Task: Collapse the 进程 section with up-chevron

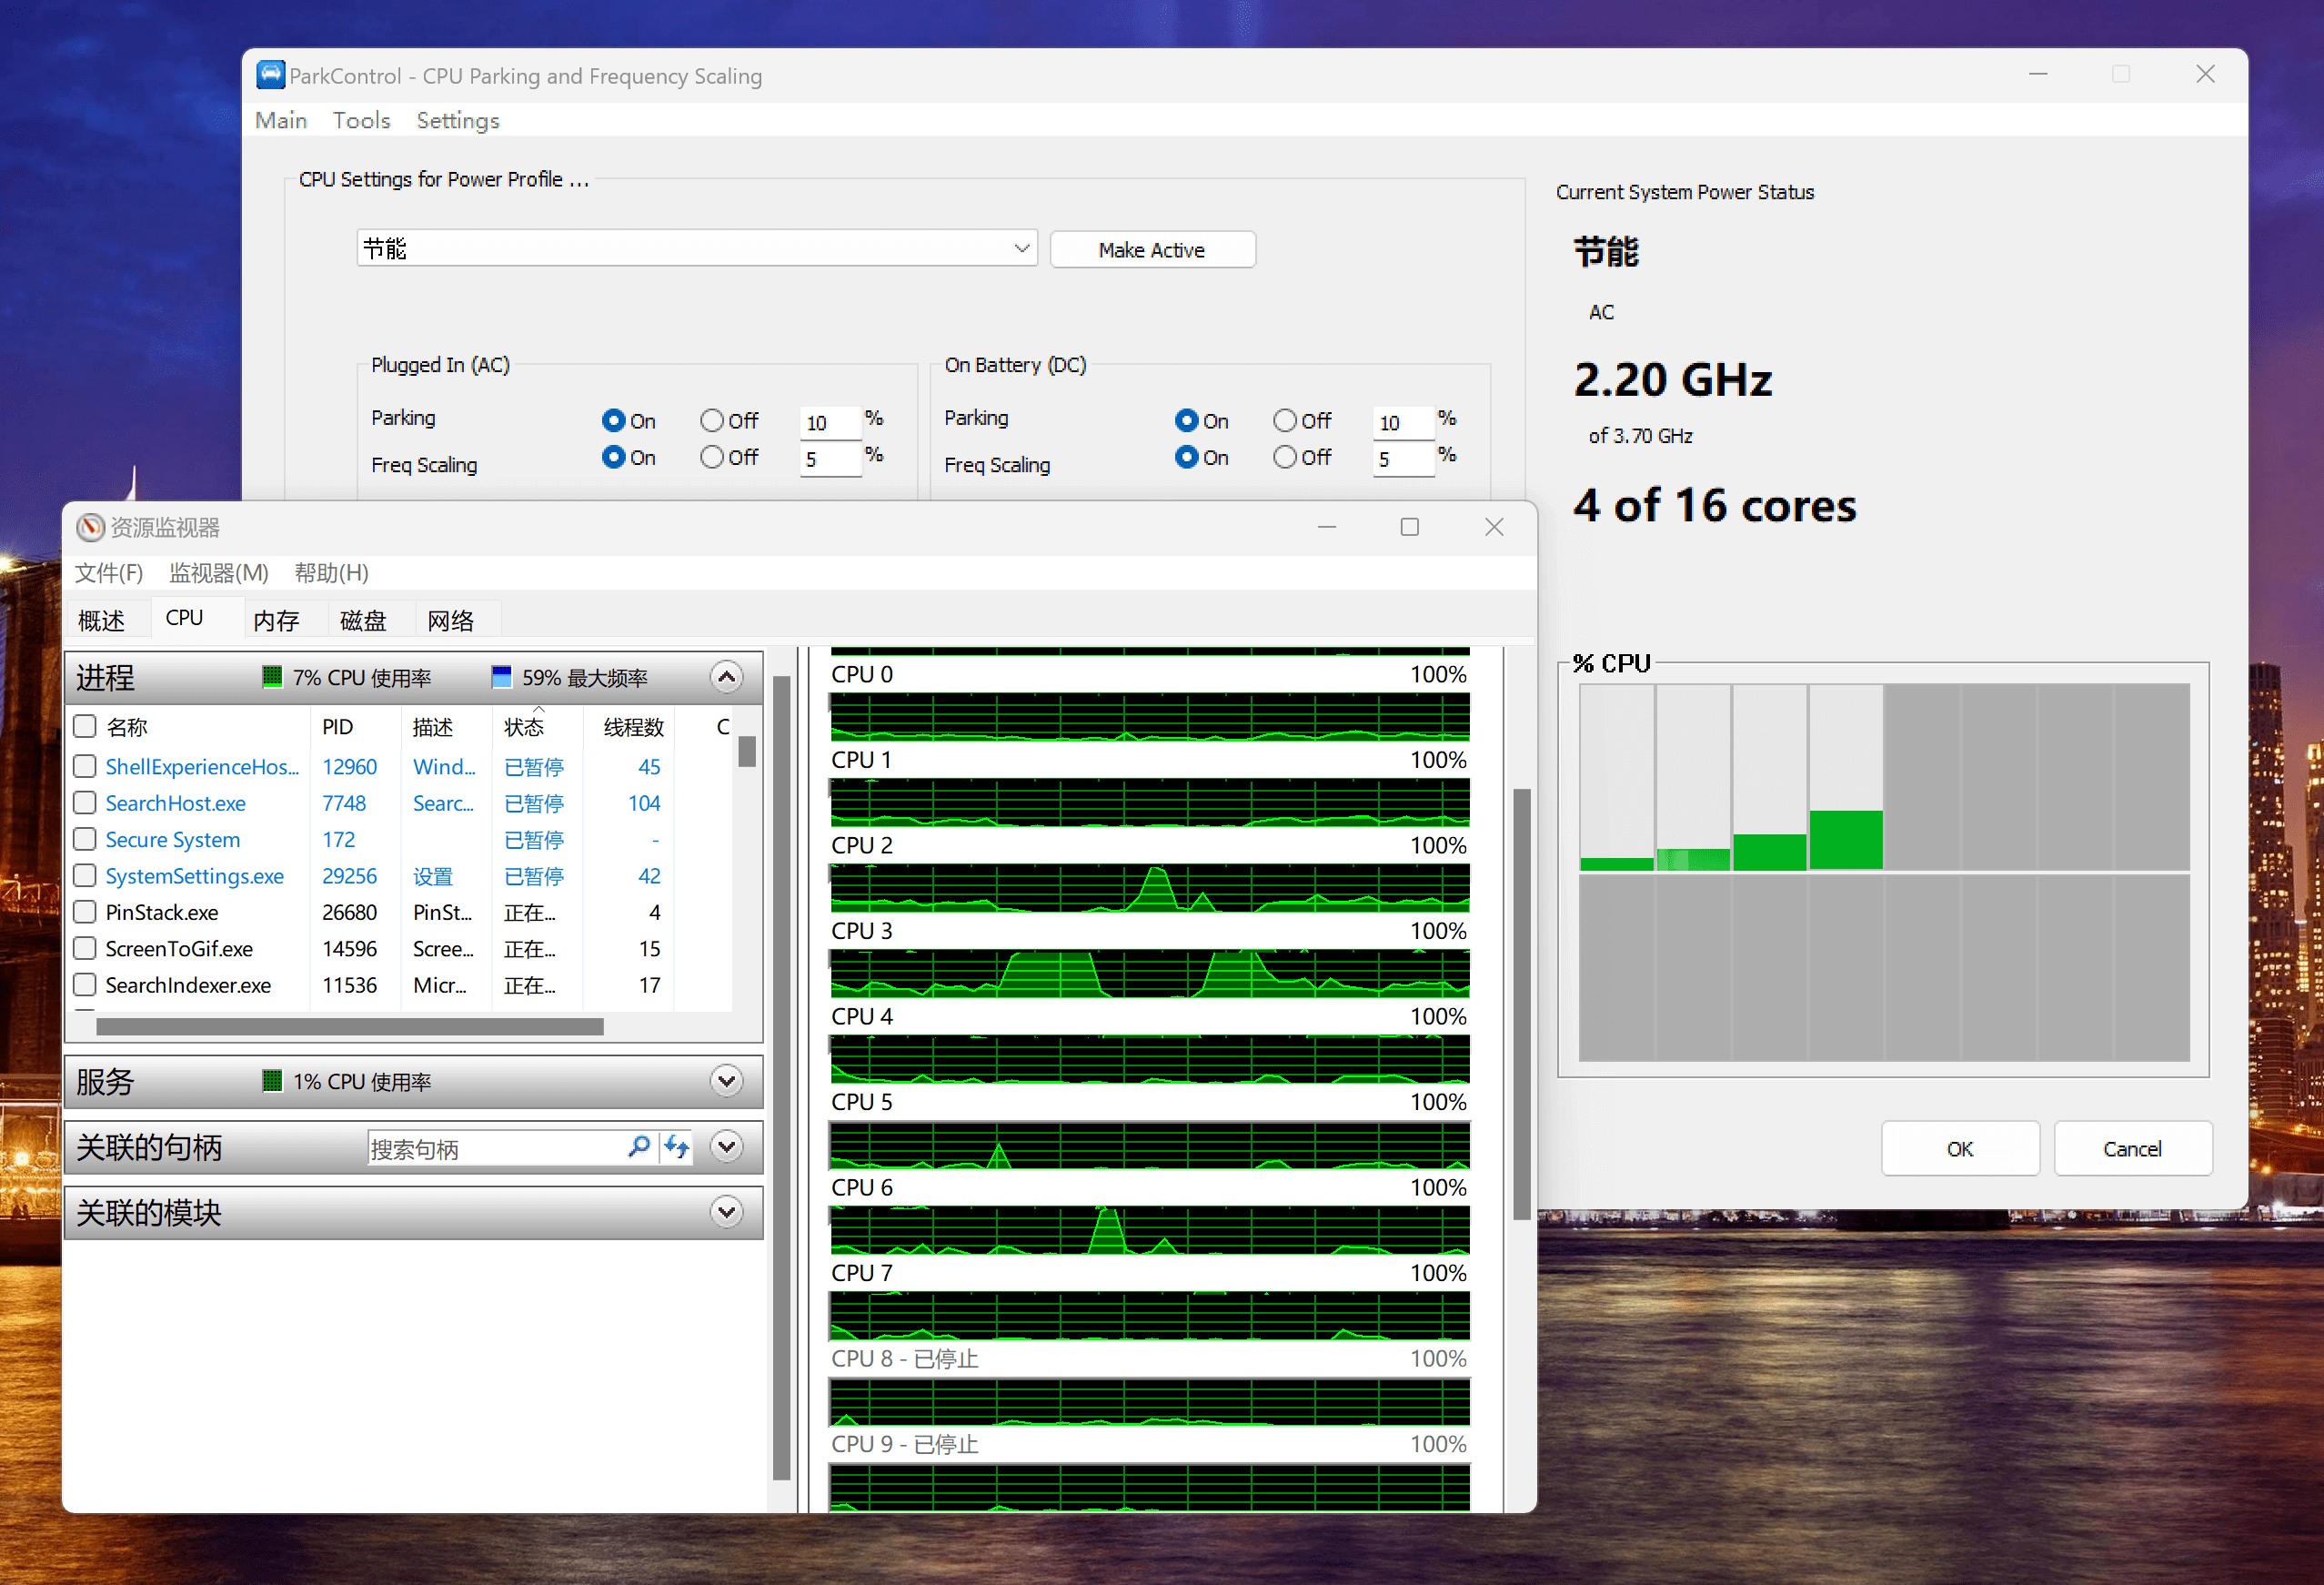Action: (x=726, y=677)
